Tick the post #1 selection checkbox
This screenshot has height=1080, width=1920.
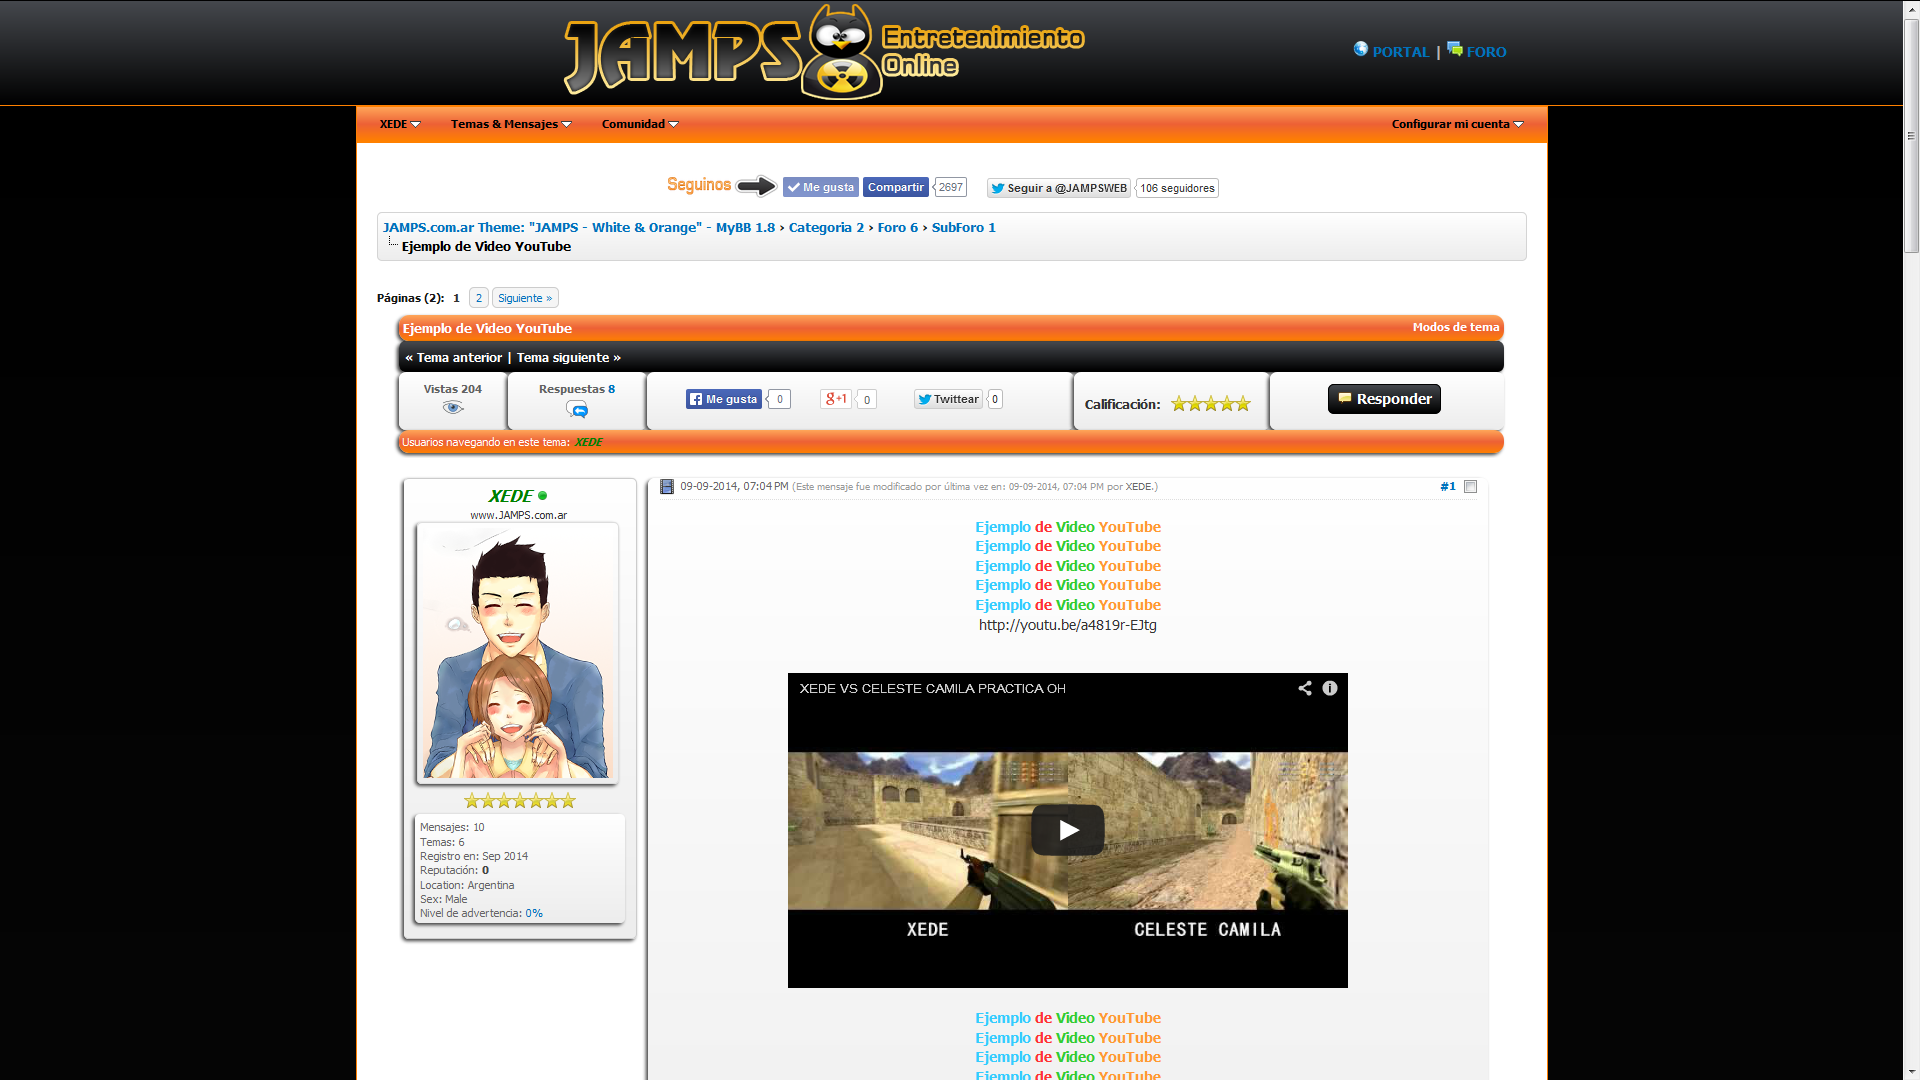(1470, 487)
